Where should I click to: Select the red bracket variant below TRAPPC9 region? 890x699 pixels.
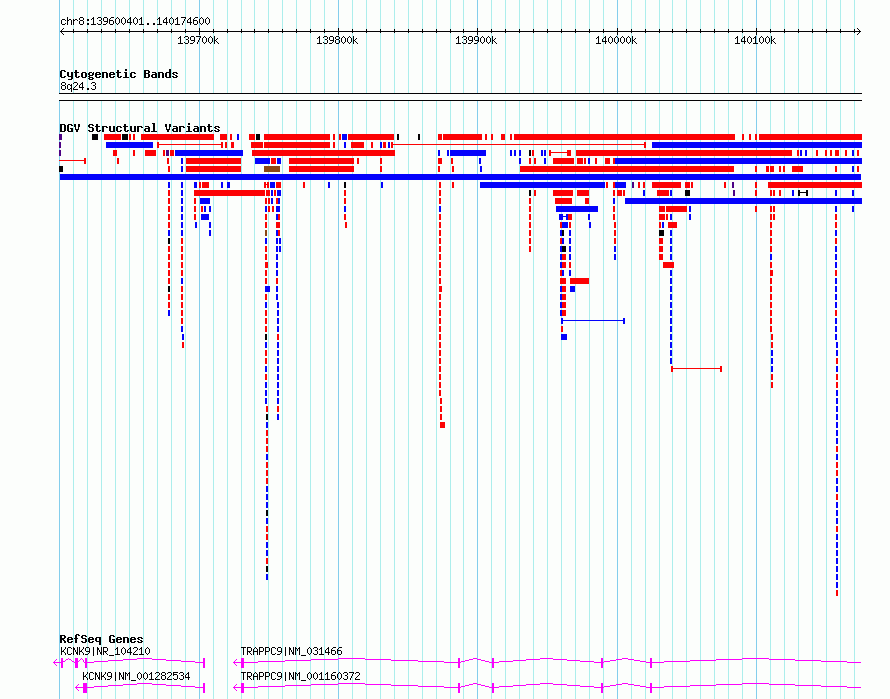[x=696, y=369]
